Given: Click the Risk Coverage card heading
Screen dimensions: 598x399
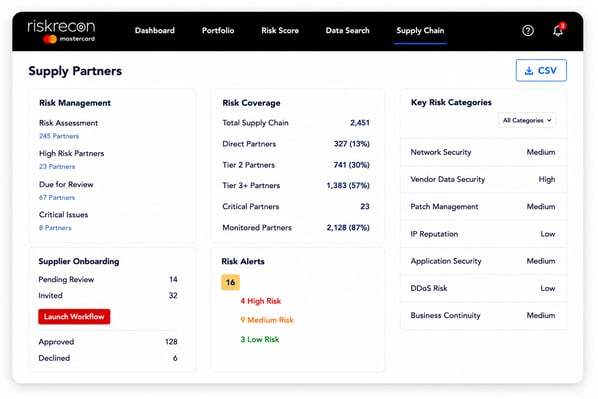Looking at the screenshot, I should 251,103.
